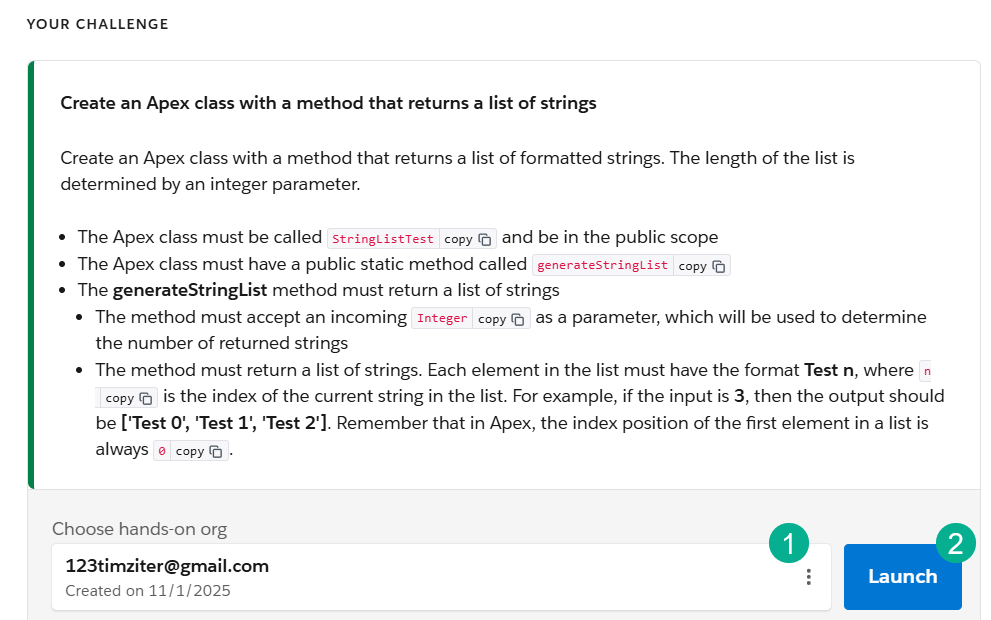This screenshot has width=991, height=620.
Task: Click the red Integer code text
Action: coord(442,319)
